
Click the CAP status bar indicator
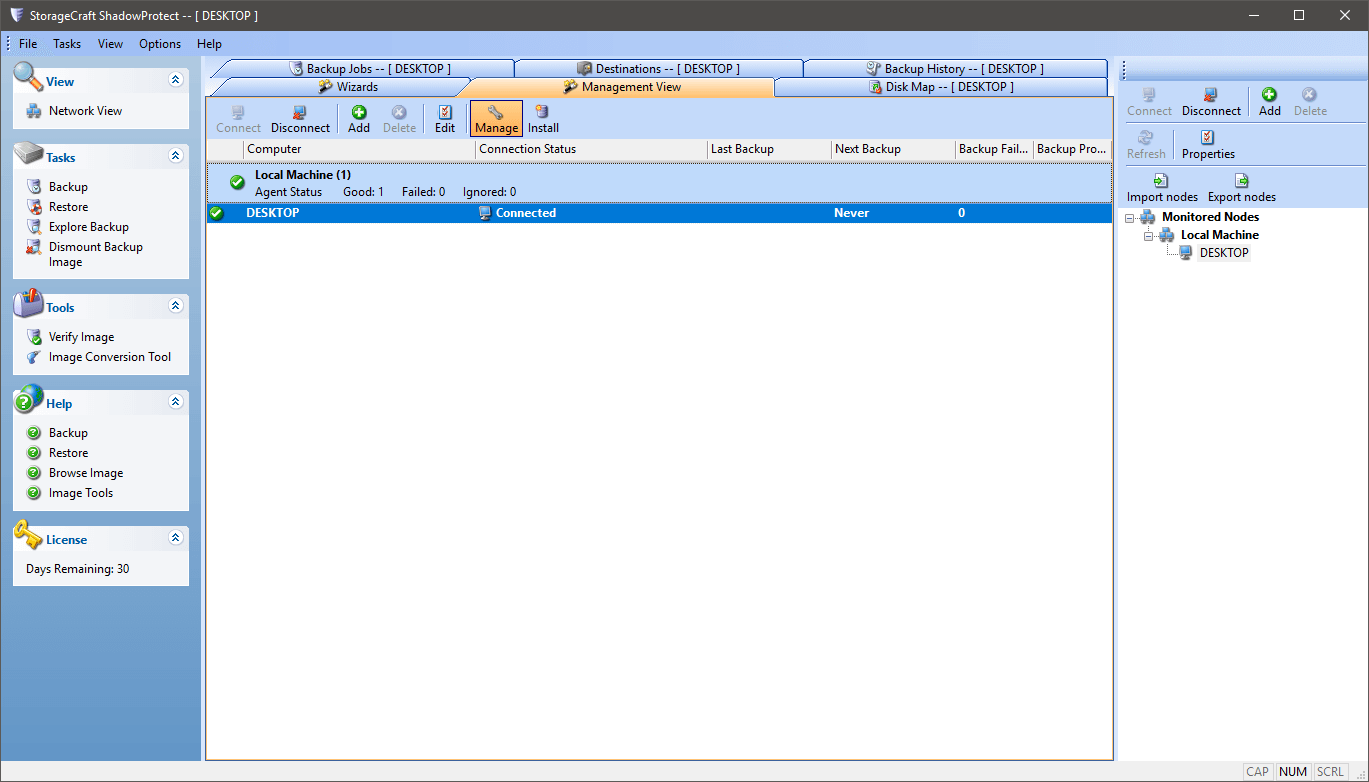pos(1258,772)
